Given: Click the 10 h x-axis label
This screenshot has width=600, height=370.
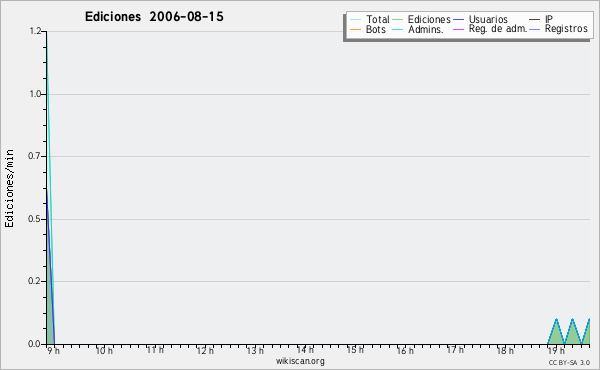Looking at the screenshot, I should click(x=104, y=350).
